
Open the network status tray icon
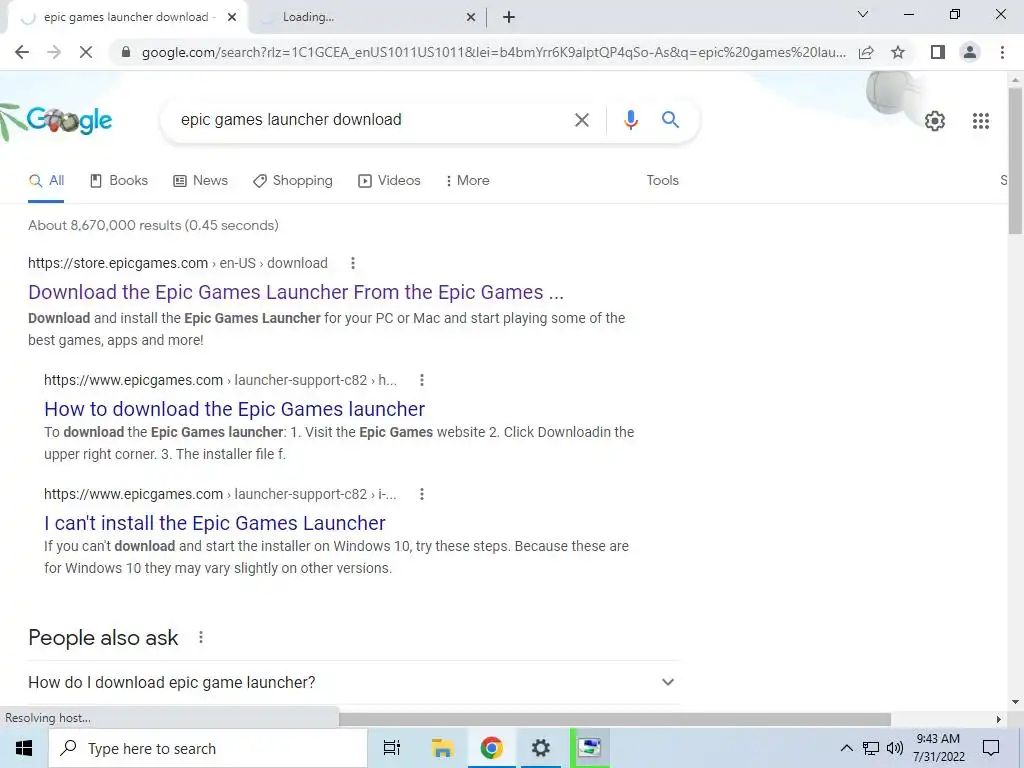871,748
